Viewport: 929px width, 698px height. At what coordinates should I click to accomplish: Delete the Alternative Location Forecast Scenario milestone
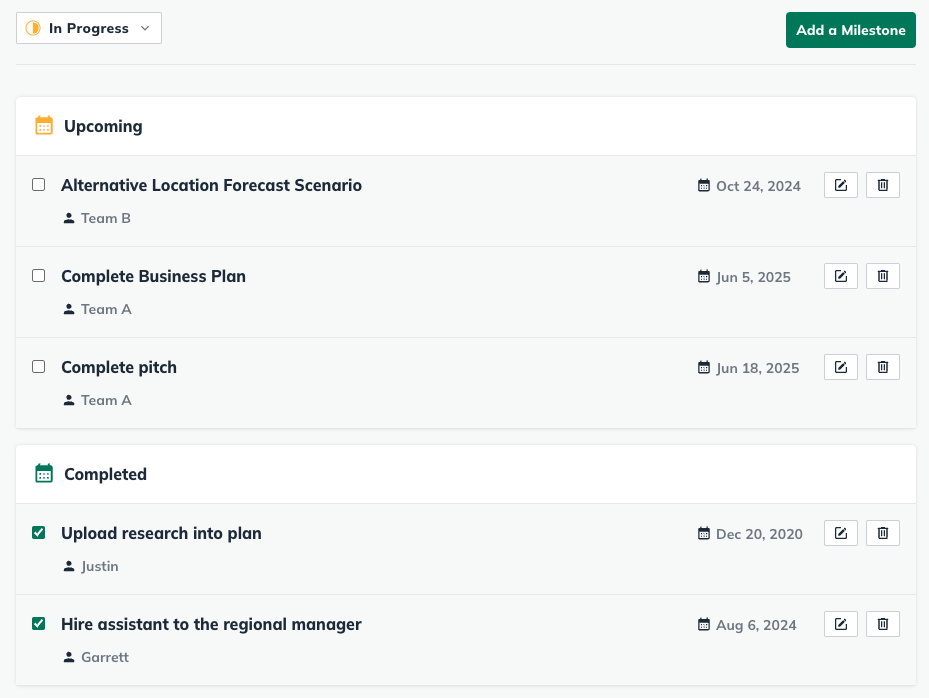click(x=882, y=185)
